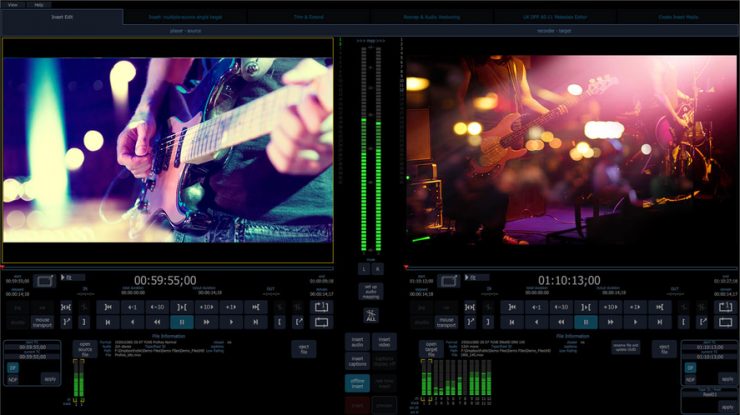
Task: Step forward 10 frames on recorder transport
Action: coord(609,307)
